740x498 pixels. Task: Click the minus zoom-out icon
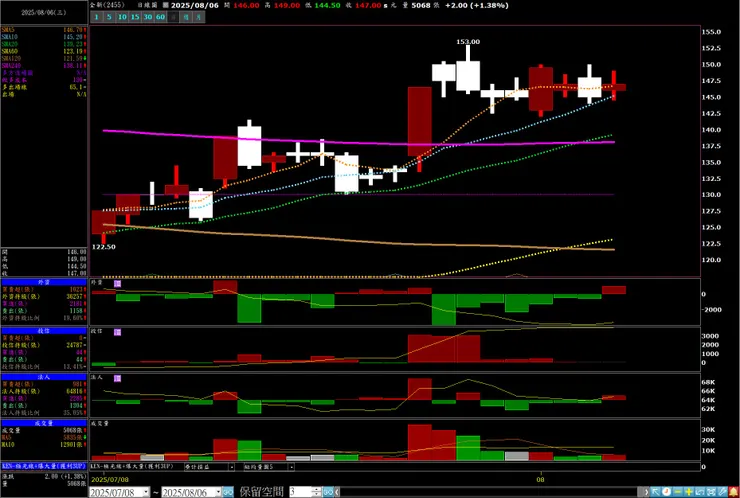pyautogui.click(x=677, y=492)
